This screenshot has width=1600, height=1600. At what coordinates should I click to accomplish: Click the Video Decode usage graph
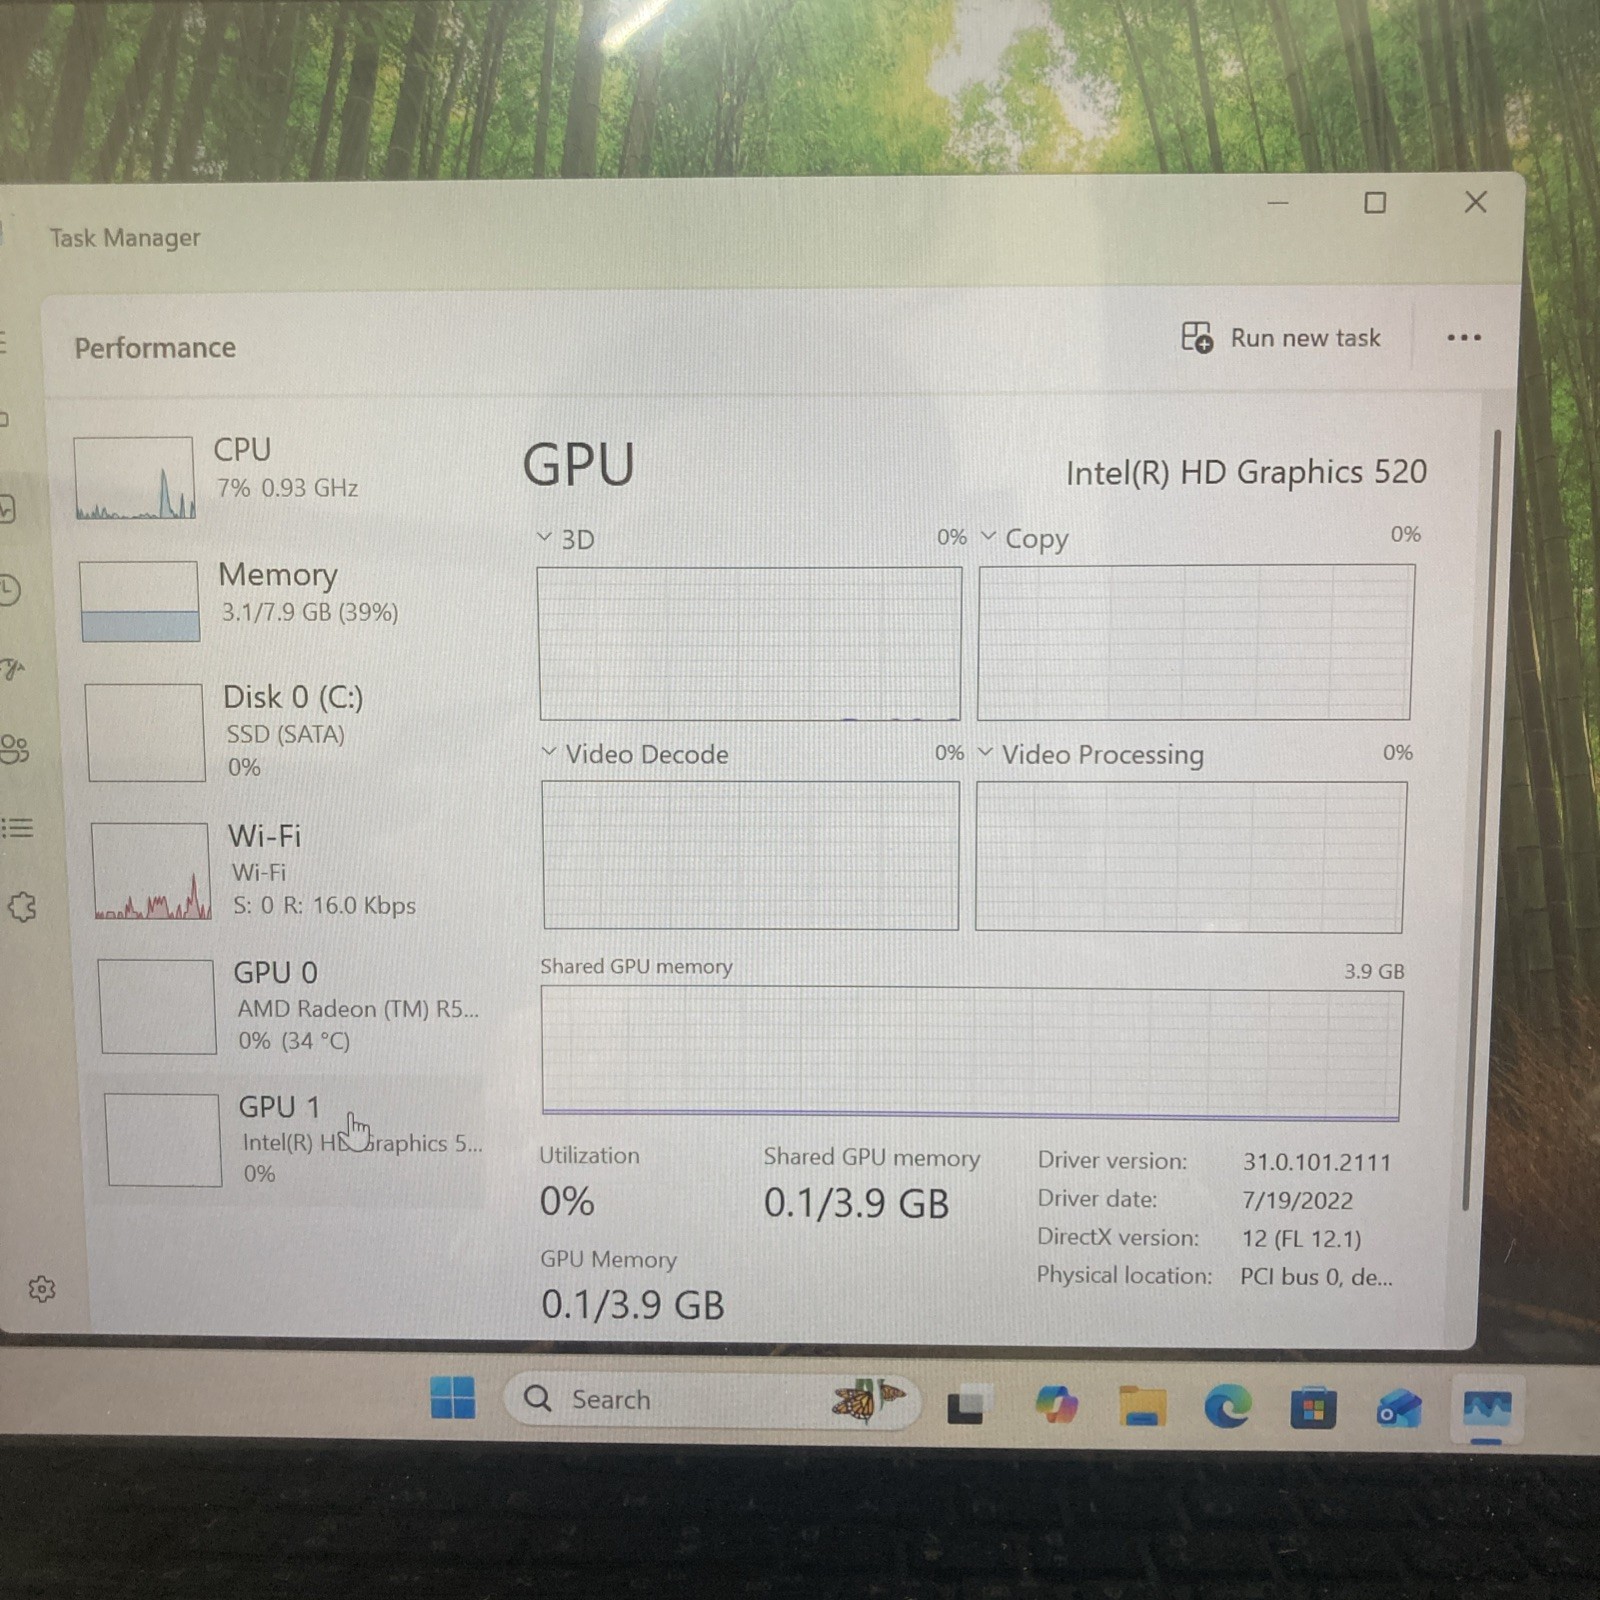click(750, 856)
